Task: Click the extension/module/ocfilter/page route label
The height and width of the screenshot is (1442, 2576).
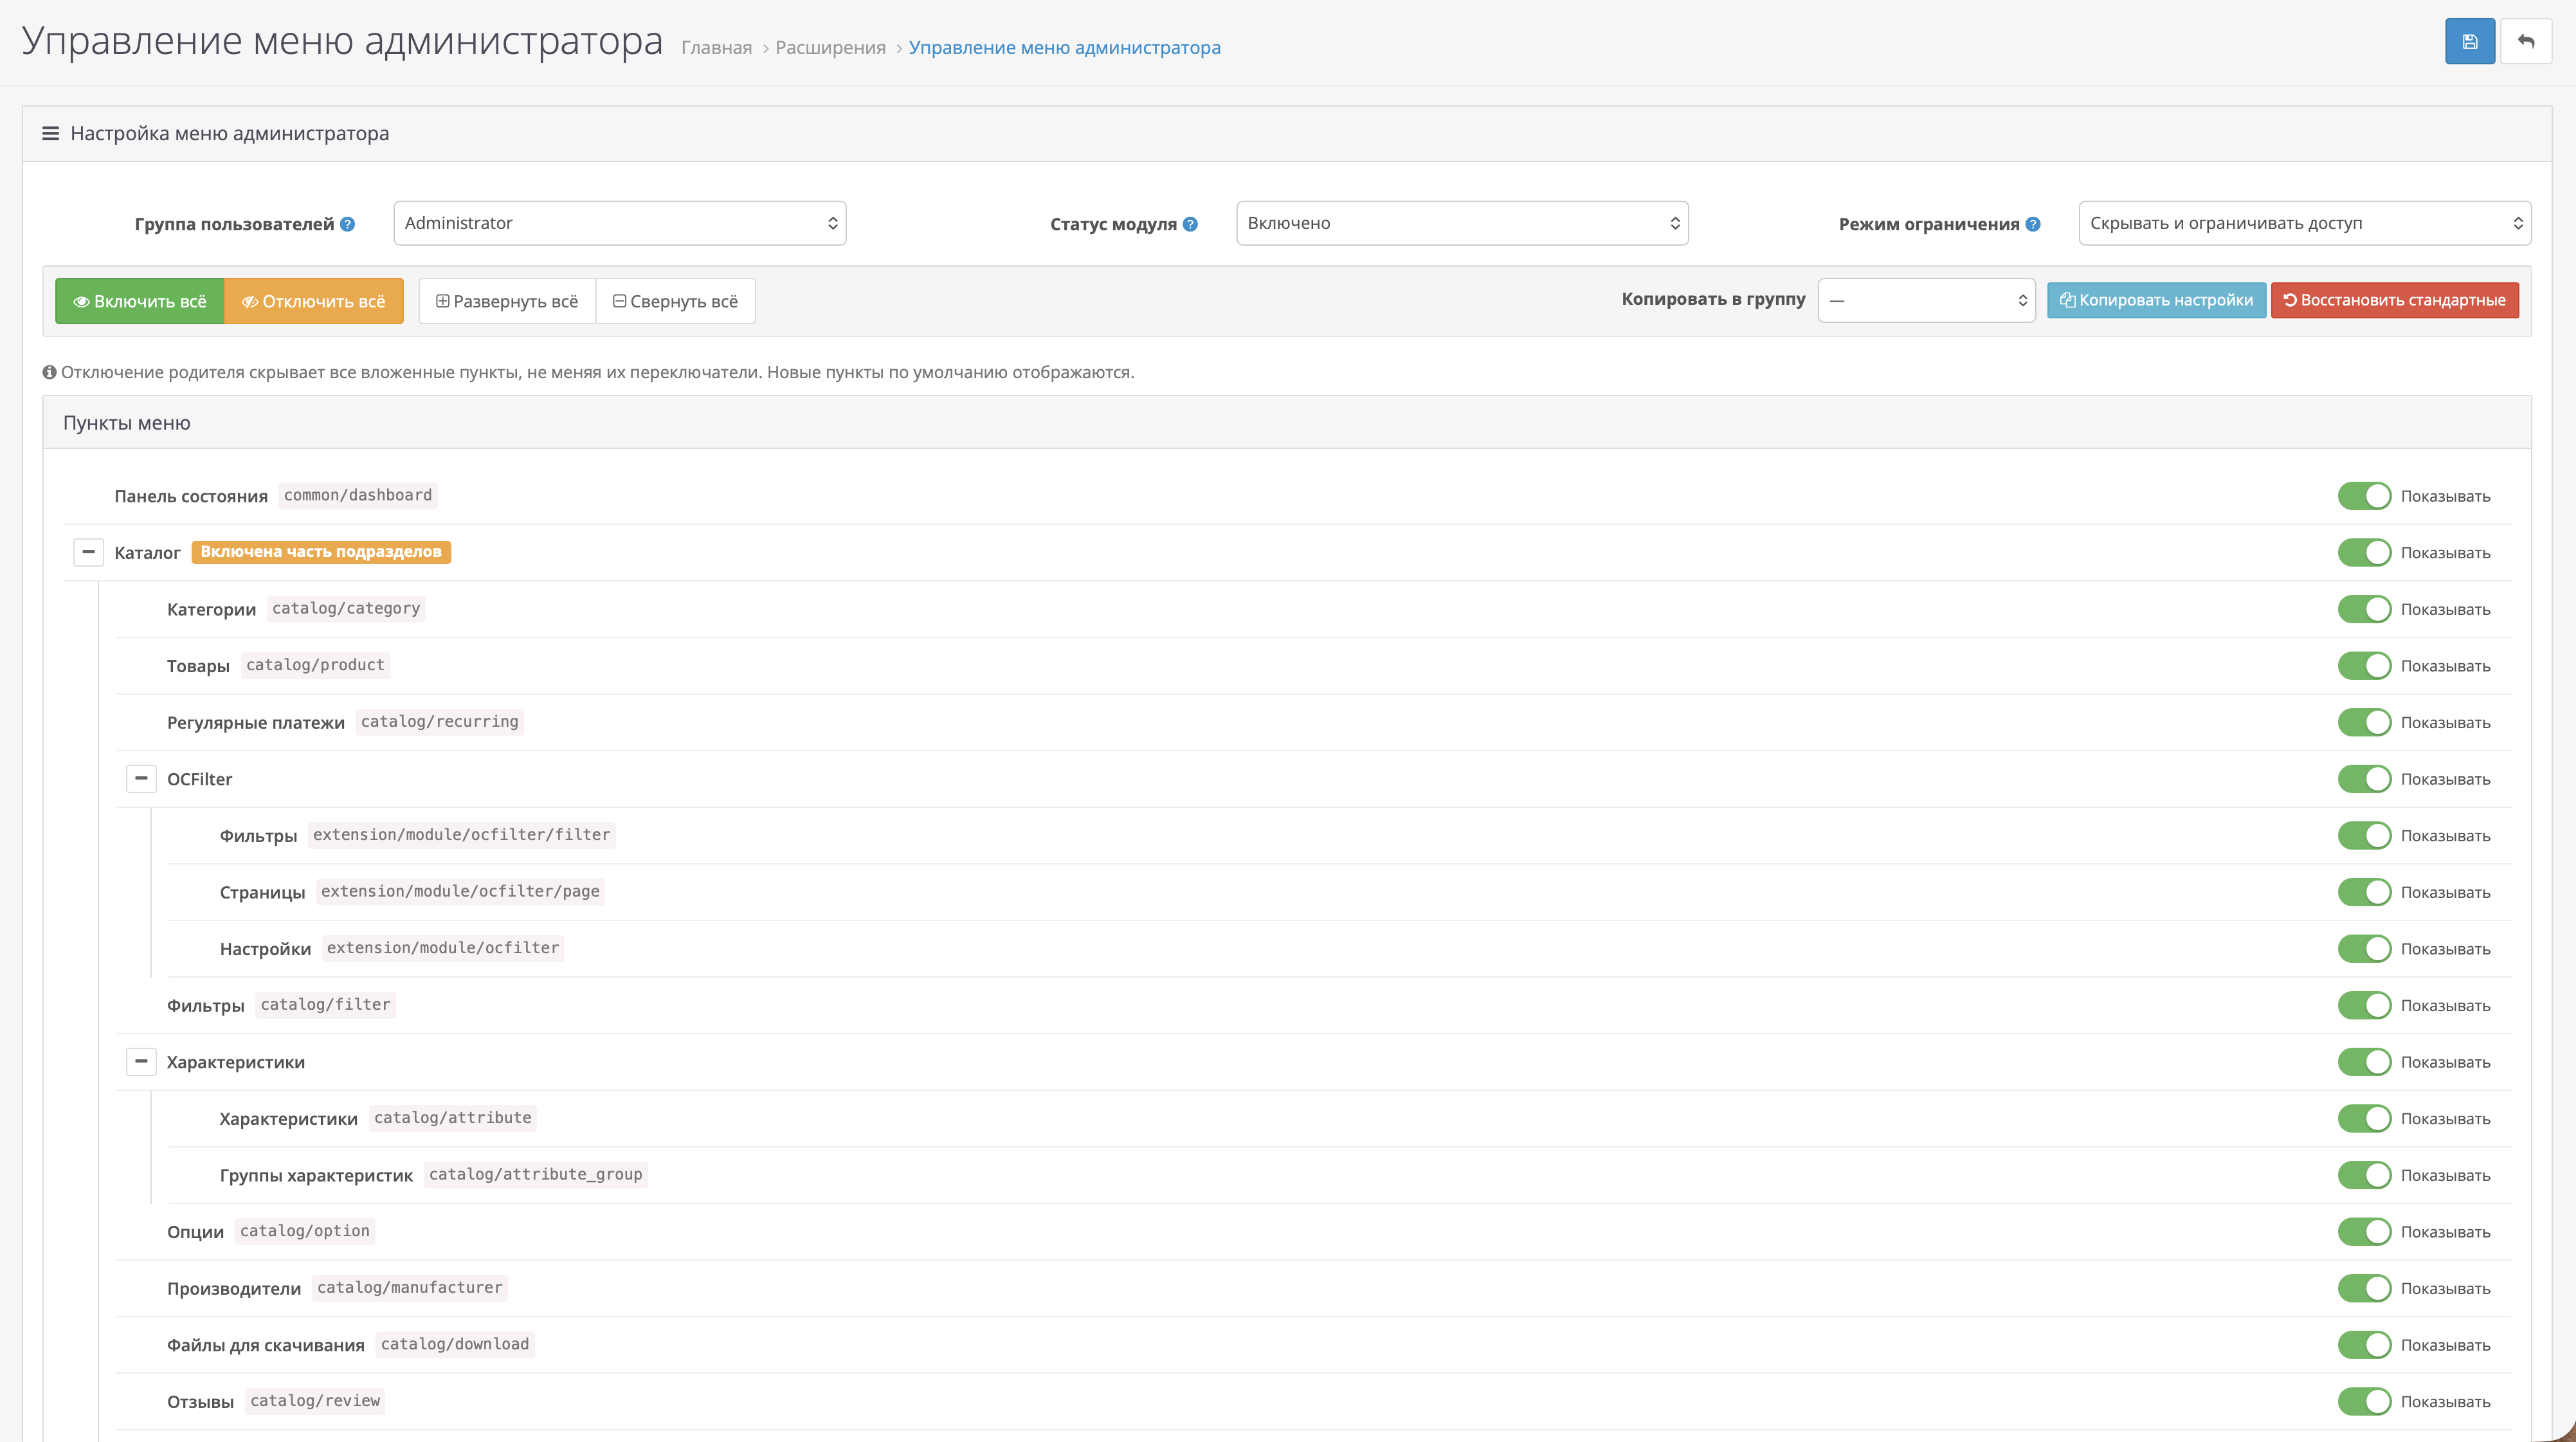Action: 460,891
